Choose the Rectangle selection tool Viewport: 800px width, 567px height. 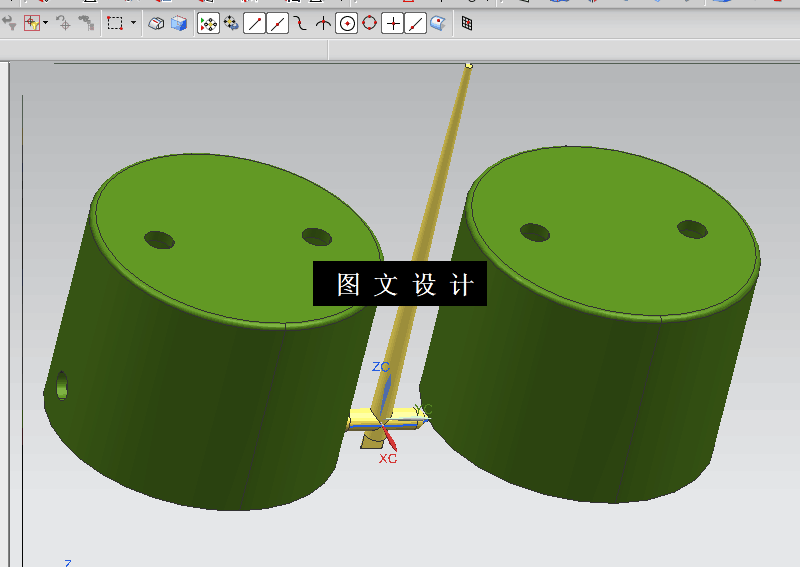point(115,23)
